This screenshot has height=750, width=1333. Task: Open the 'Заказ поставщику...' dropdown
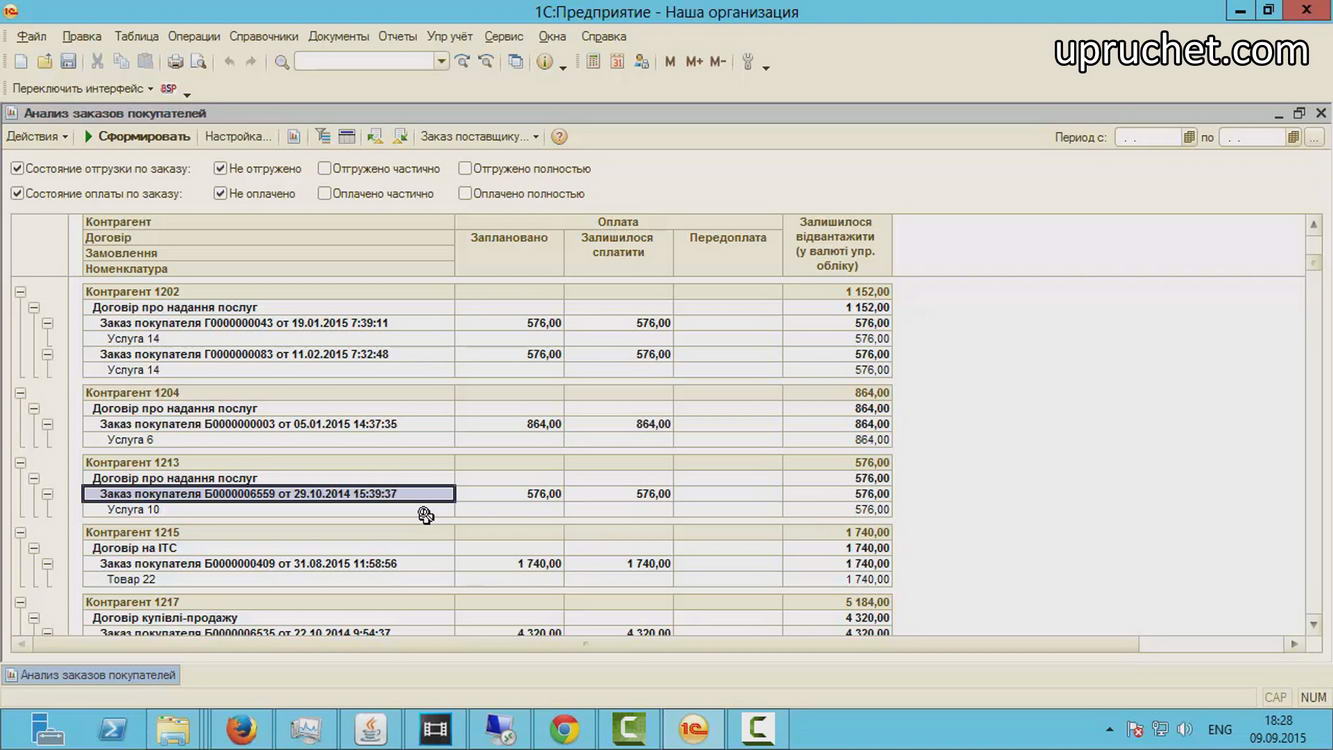point(480,137)
